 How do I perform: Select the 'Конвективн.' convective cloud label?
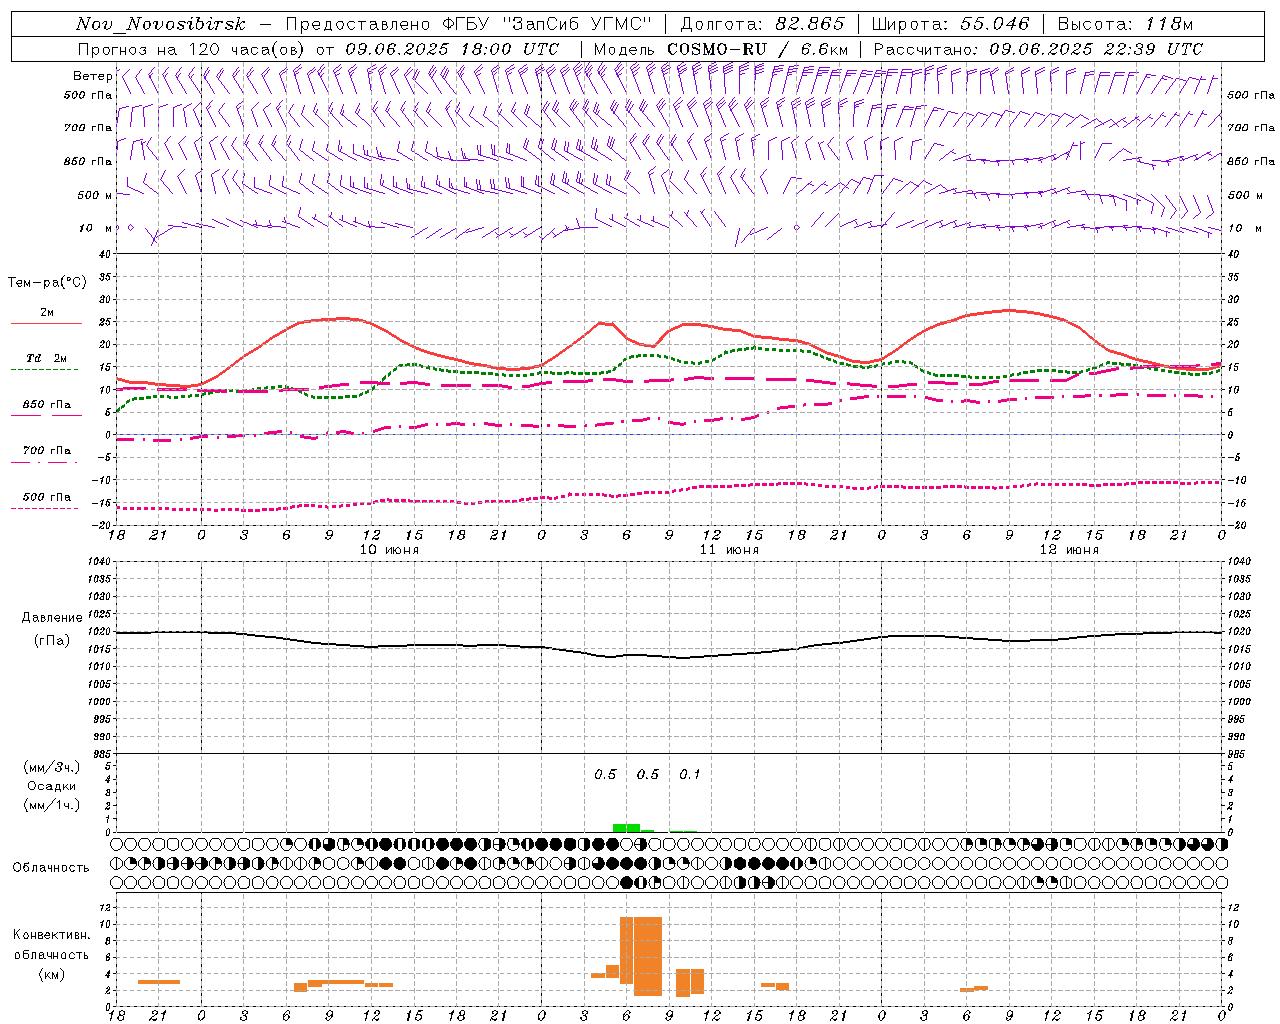[x=52, y=935]
